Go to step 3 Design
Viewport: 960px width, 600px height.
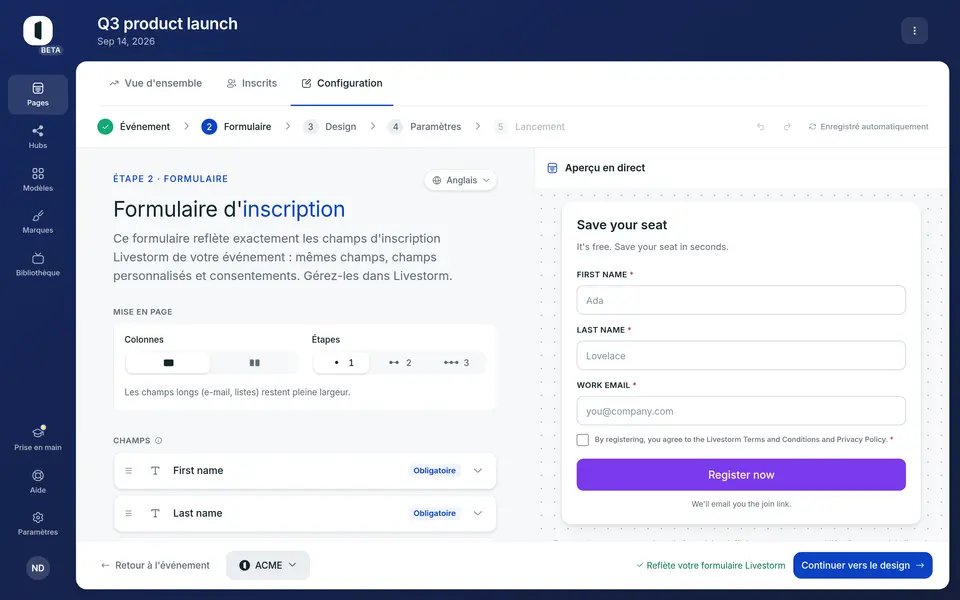(x=330, y=127)
